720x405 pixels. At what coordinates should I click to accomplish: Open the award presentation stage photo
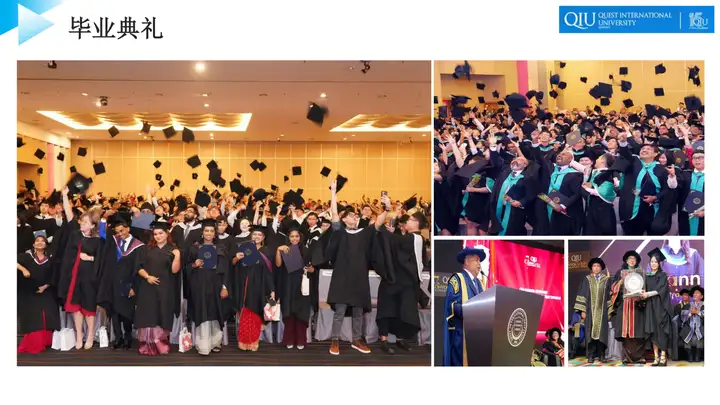pos(636,303)
